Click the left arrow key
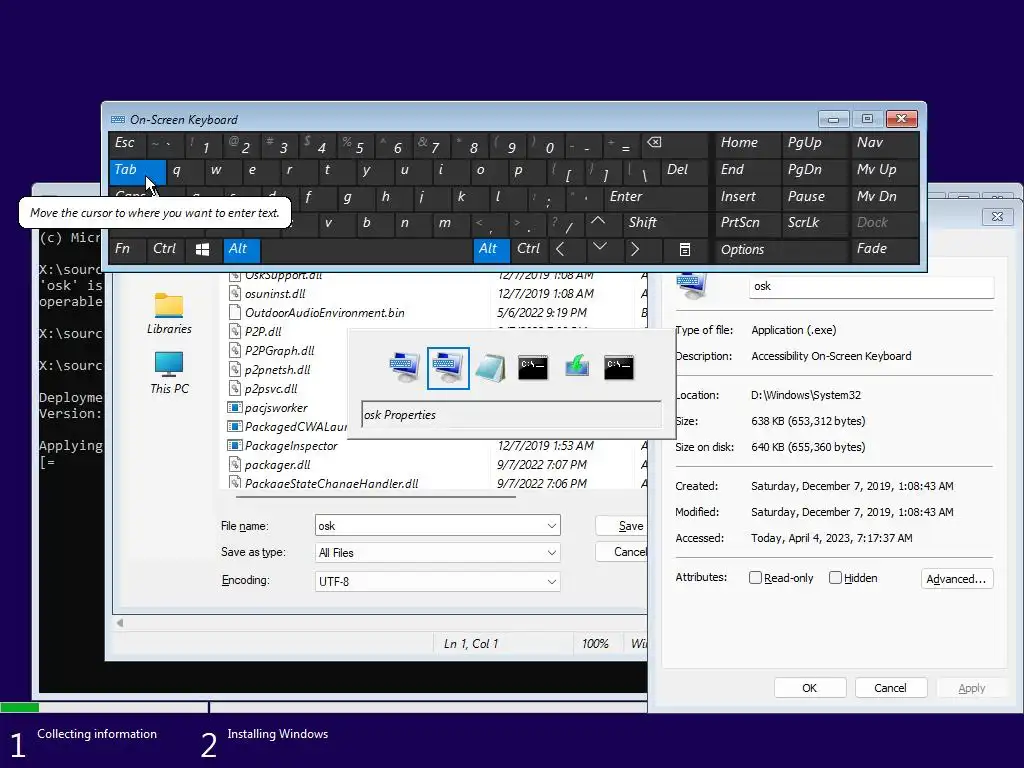Viewport: 1024px width, 768px height. (x=560, y=249)
